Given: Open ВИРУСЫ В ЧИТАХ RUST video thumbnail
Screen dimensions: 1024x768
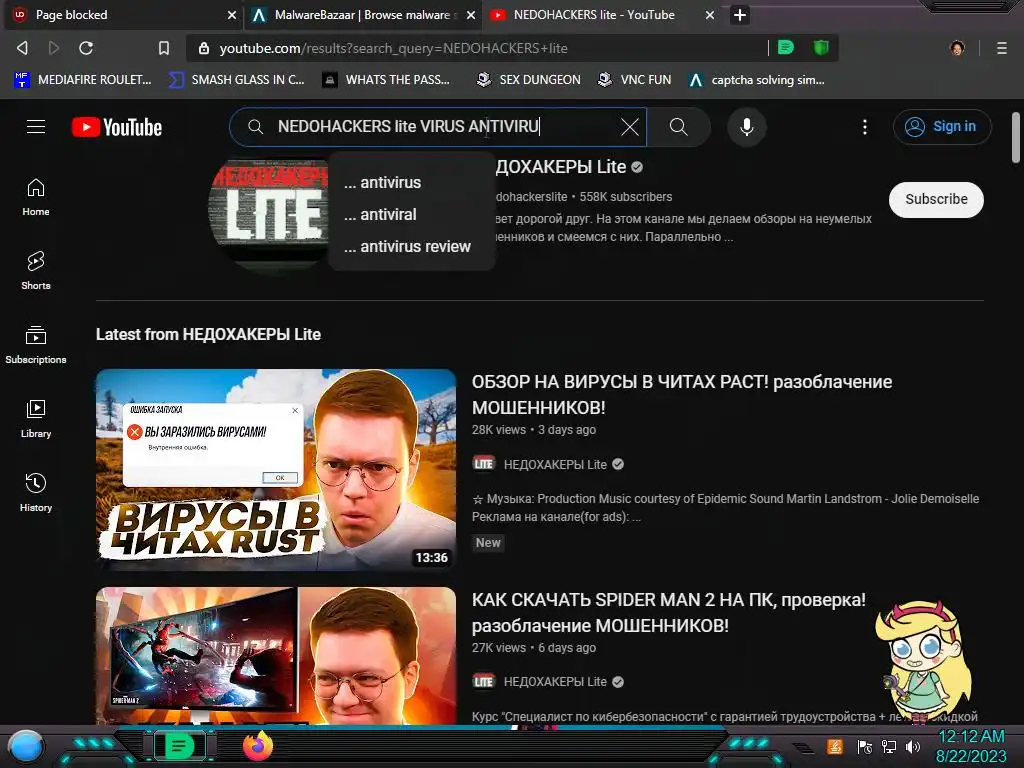Looking at the screenshot, I should coord(276,470).
